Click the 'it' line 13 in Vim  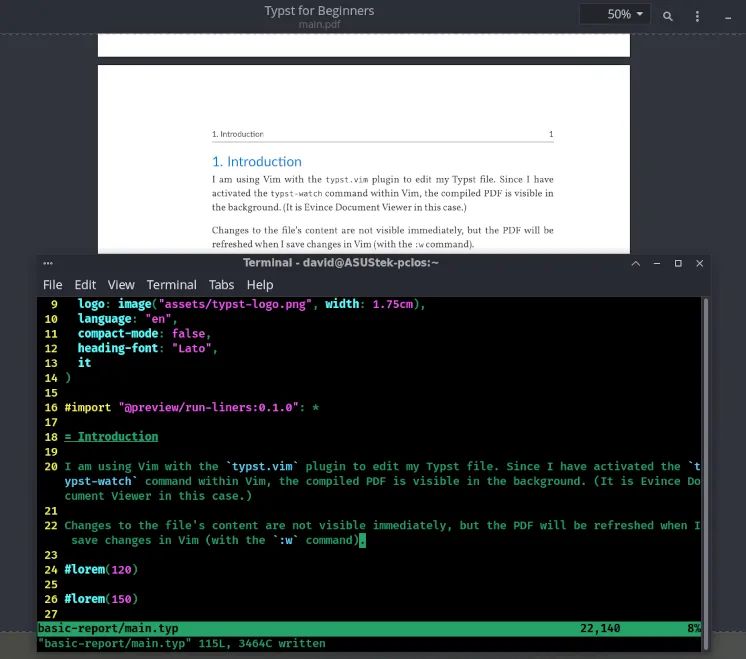click(x=84, y=363)
